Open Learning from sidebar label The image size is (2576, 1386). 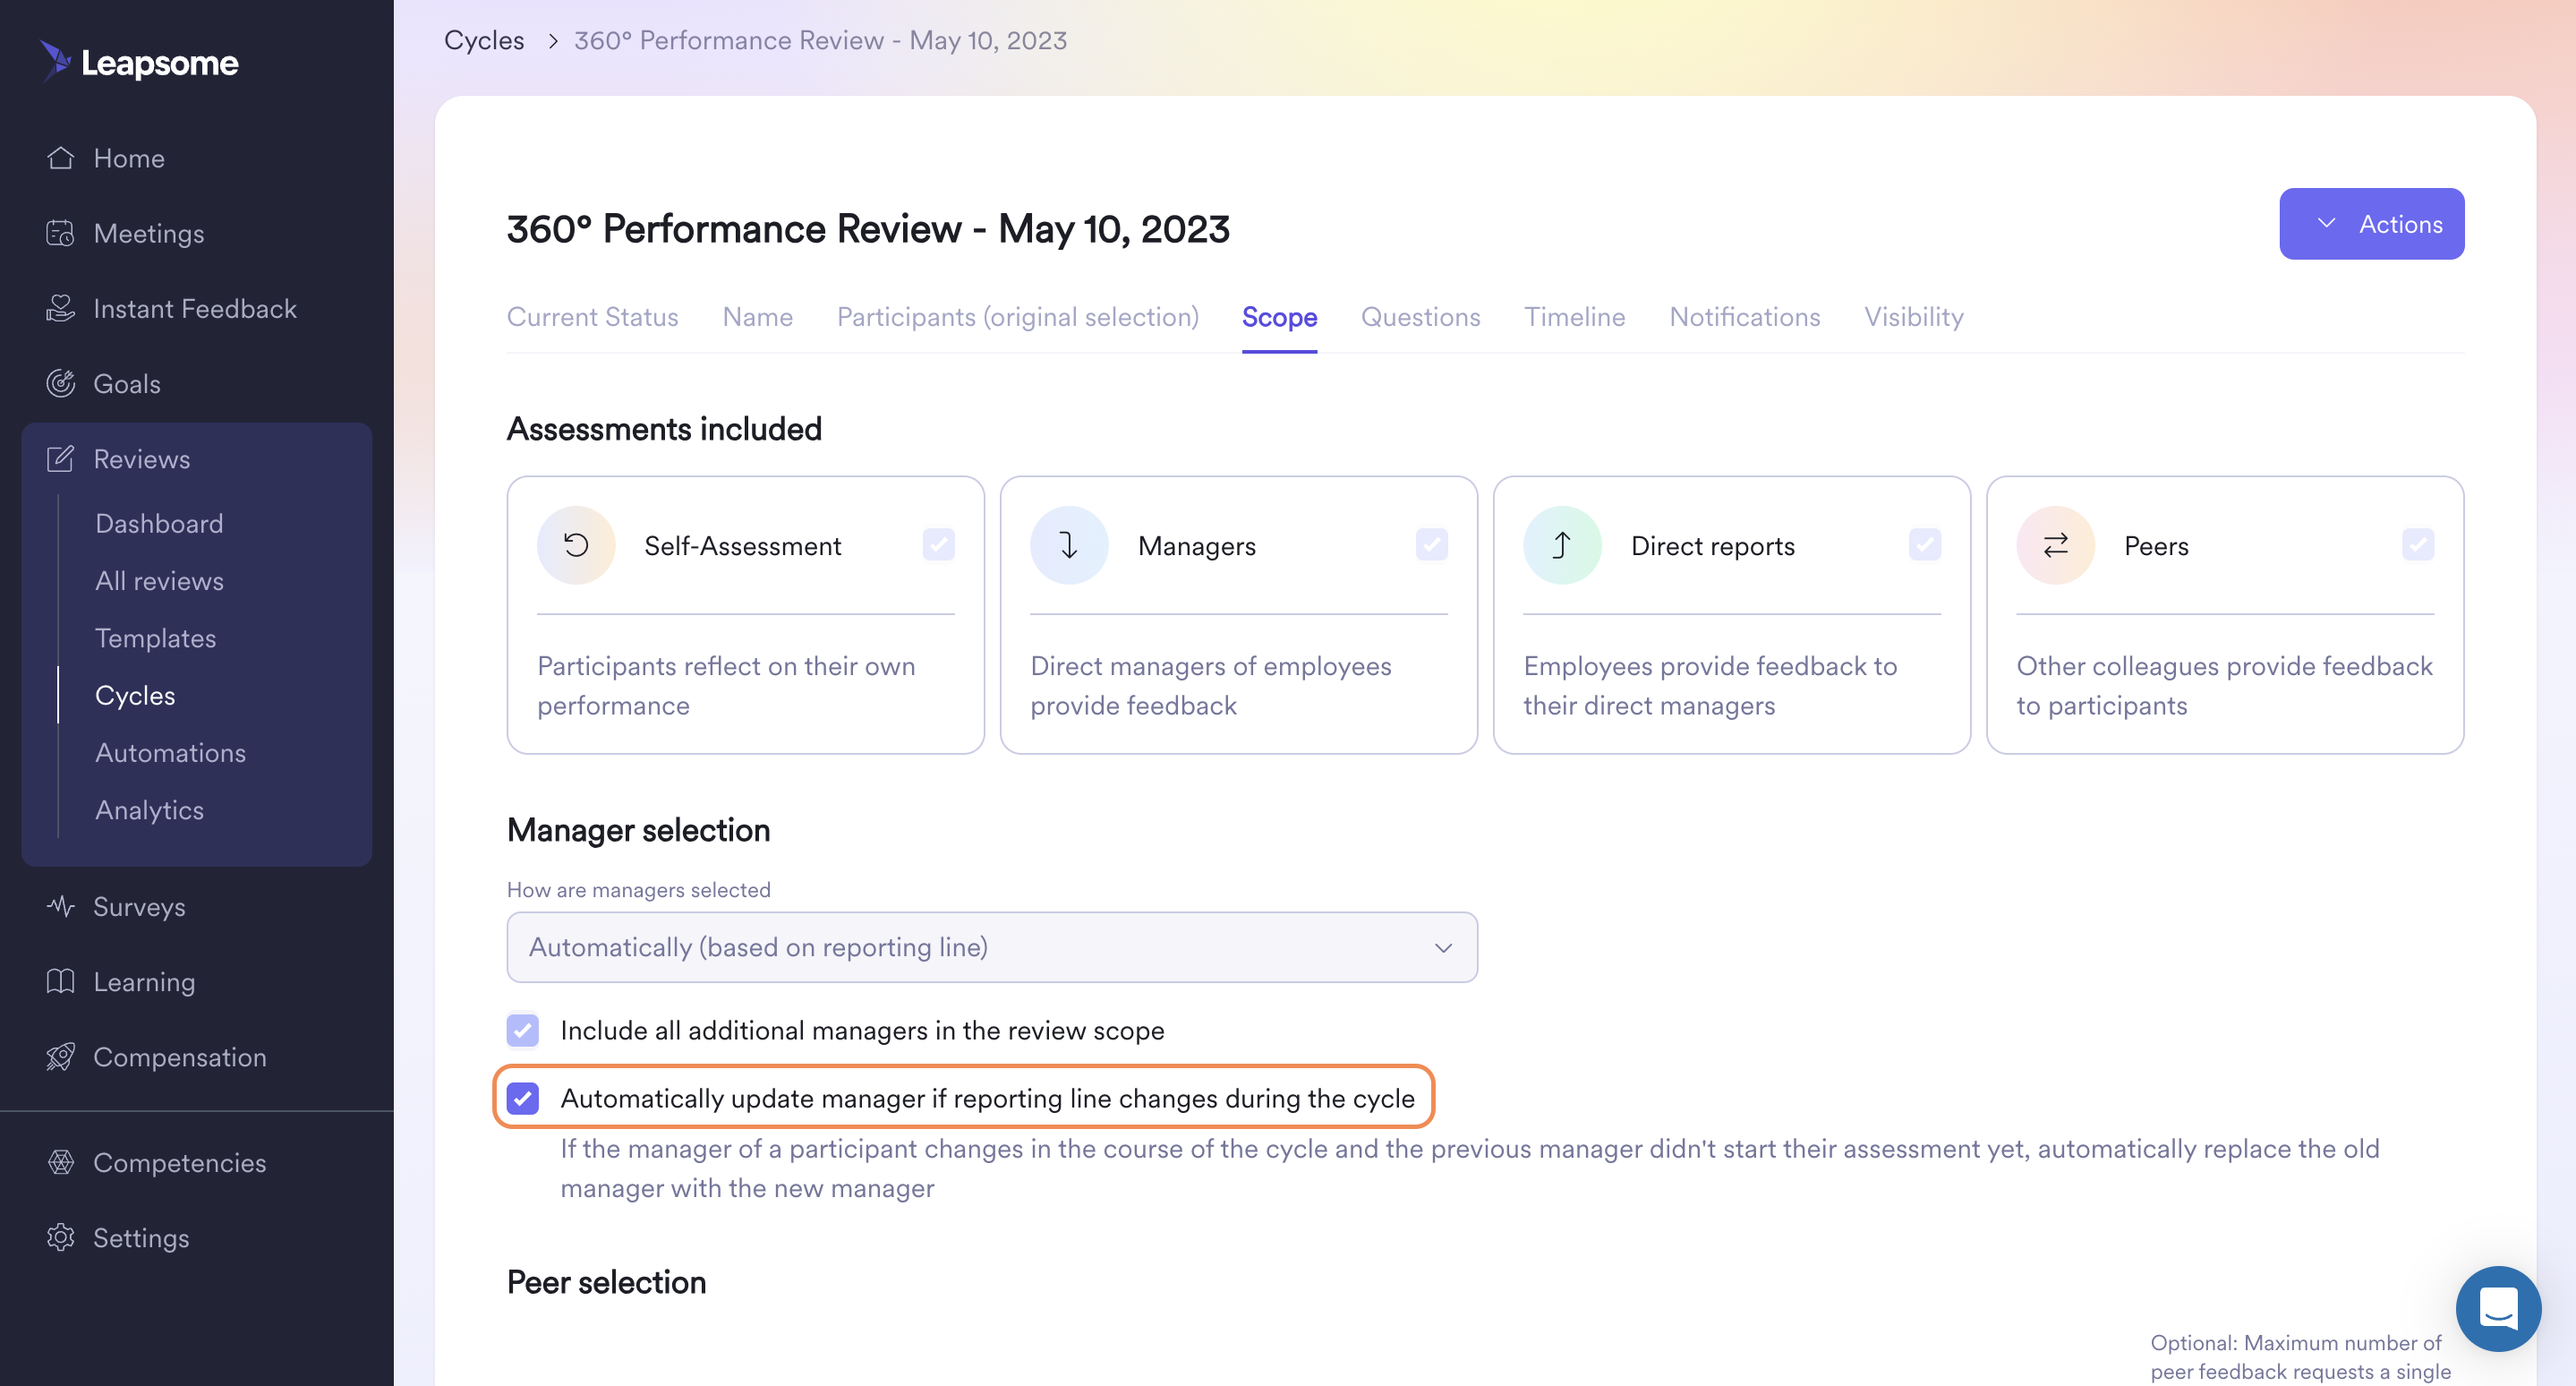[144, 981]
